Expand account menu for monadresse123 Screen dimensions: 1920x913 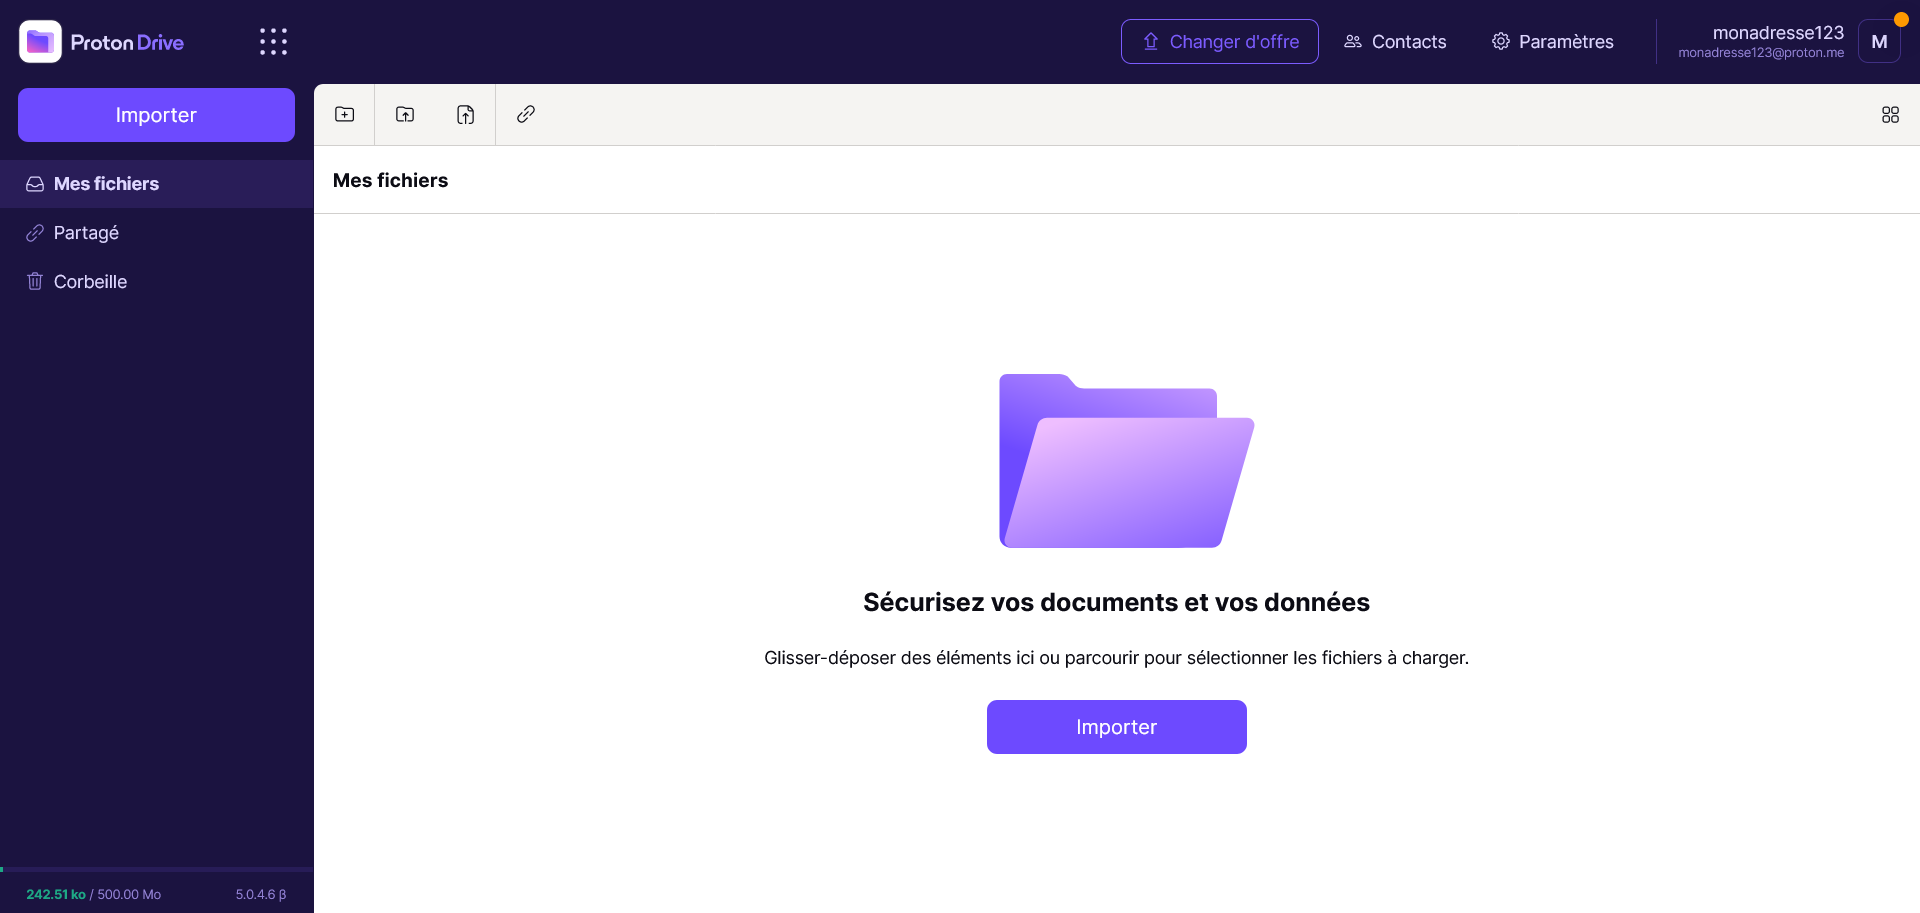click(x=1761, y=42)
